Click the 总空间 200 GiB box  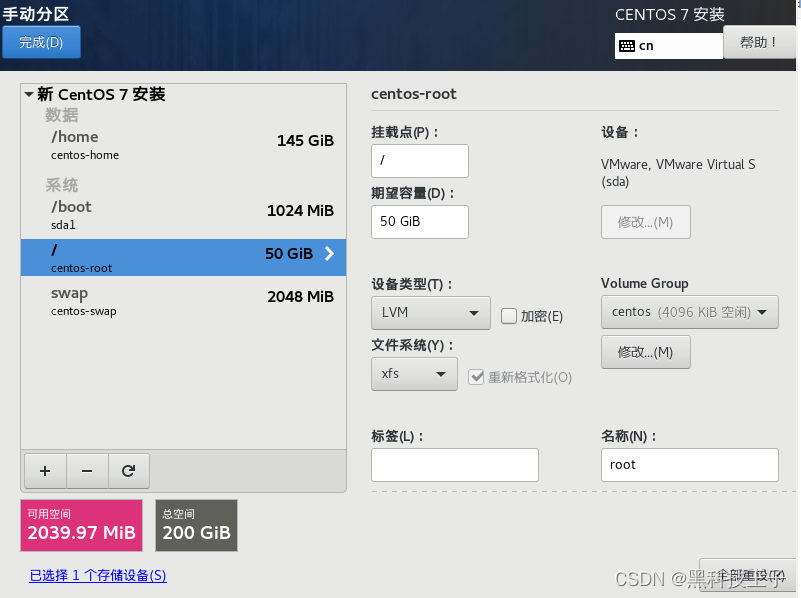click(x=197, y=525)
